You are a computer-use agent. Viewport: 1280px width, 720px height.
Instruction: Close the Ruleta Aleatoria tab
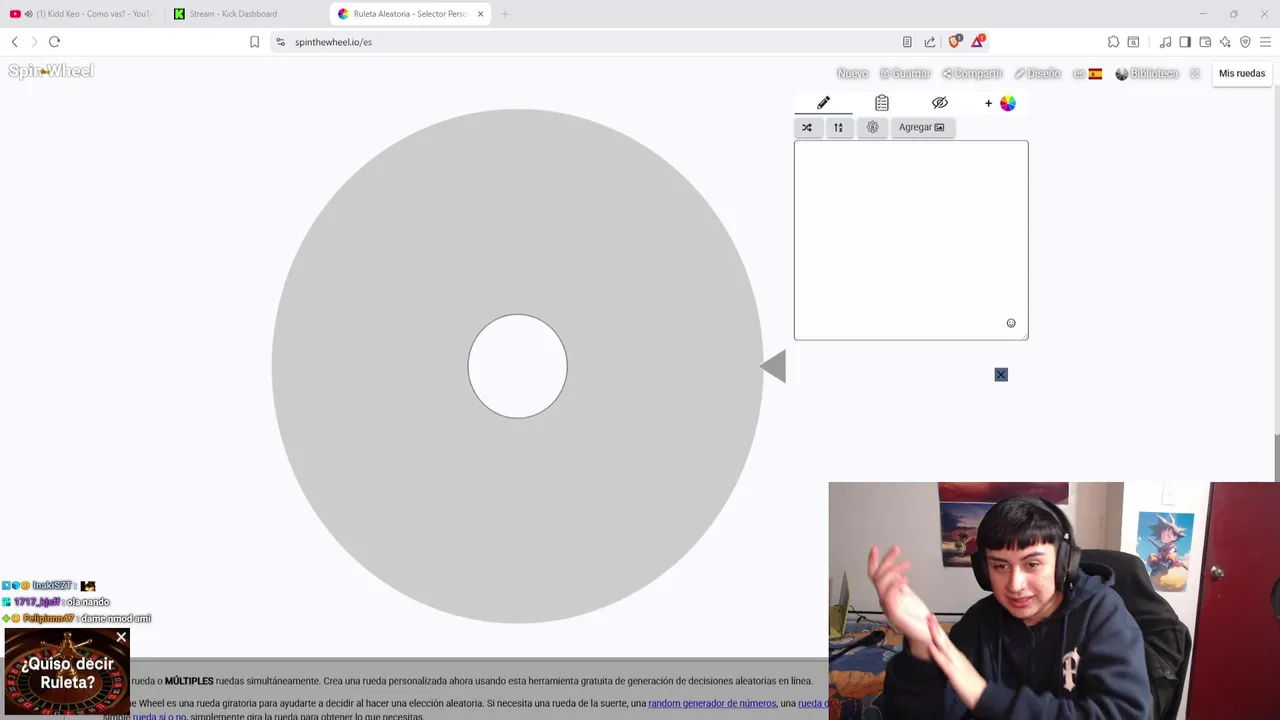pyautogui.click(x=480, y=14)
